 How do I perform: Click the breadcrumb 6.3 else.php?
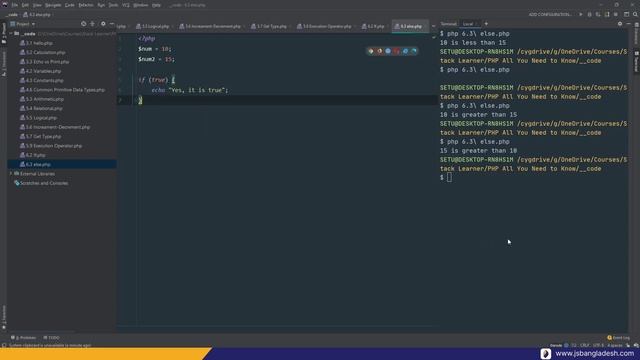tap(37, 15)
